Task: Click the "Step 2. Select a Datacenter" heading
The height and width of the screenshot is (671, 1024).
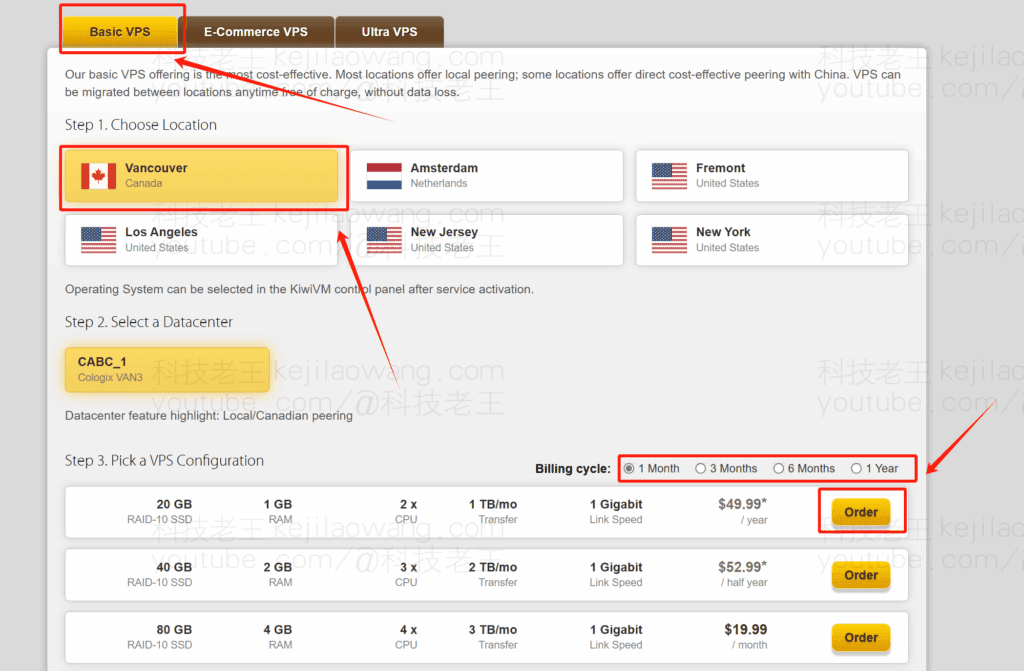Action: (148, 322)
